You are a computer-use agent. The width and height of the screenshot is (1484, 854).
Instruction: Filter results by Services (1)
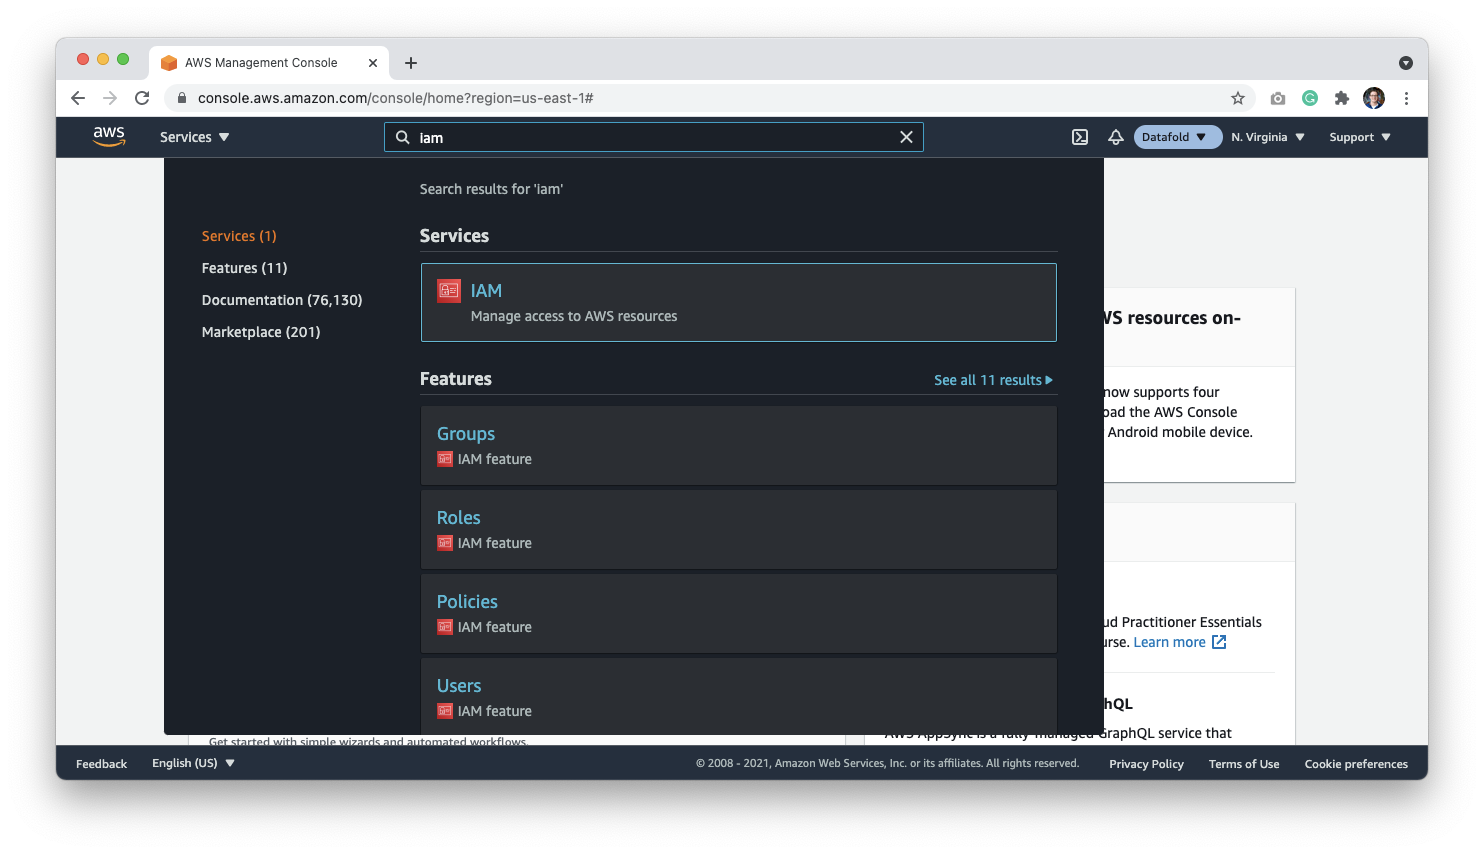click(239, 236)
